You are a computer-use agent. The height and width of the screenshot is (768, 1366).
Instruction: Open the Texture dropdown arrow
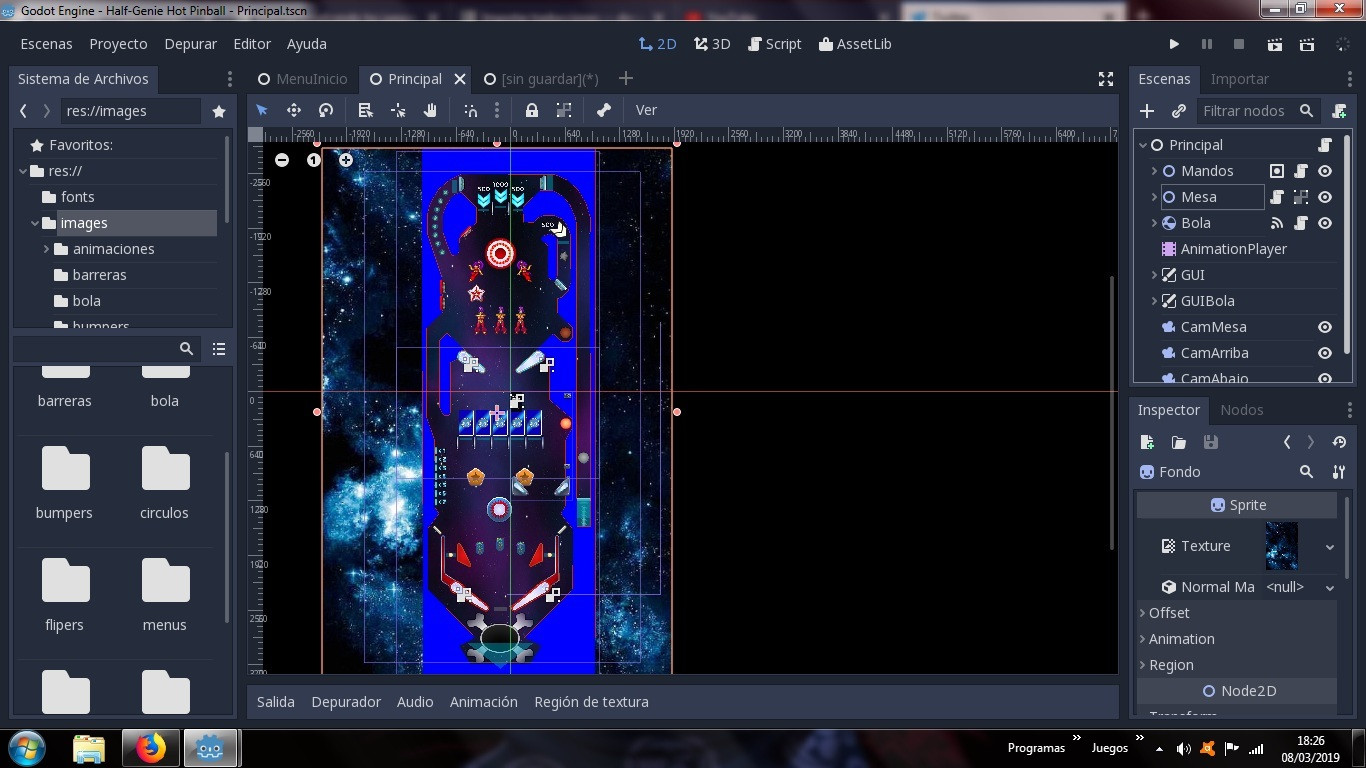pyautogui.click(x=1329, y=547)
